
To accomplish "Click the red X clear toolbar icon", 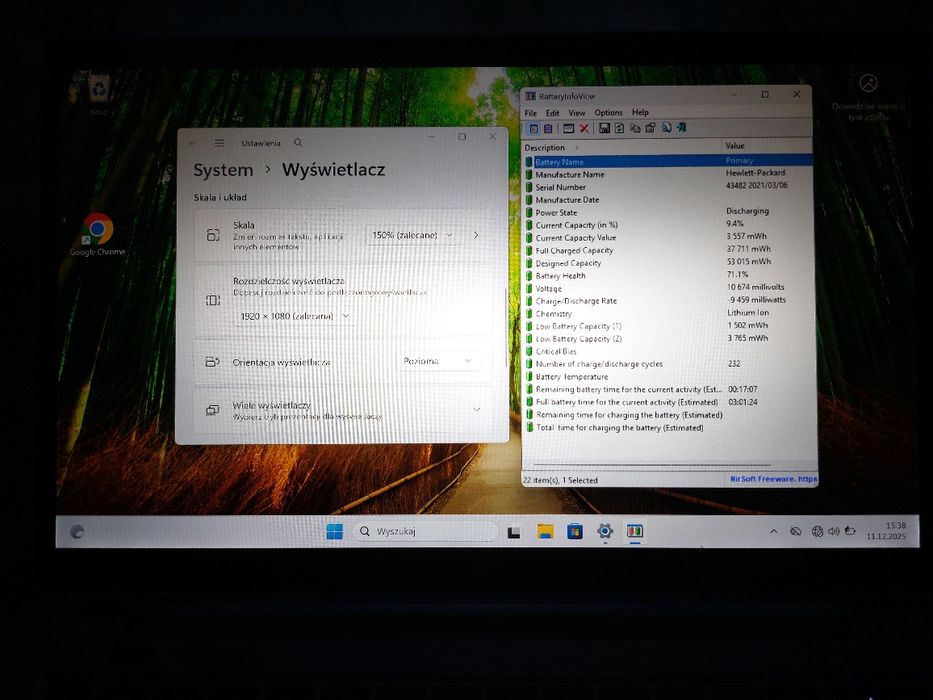I will [x=584, y=128].
